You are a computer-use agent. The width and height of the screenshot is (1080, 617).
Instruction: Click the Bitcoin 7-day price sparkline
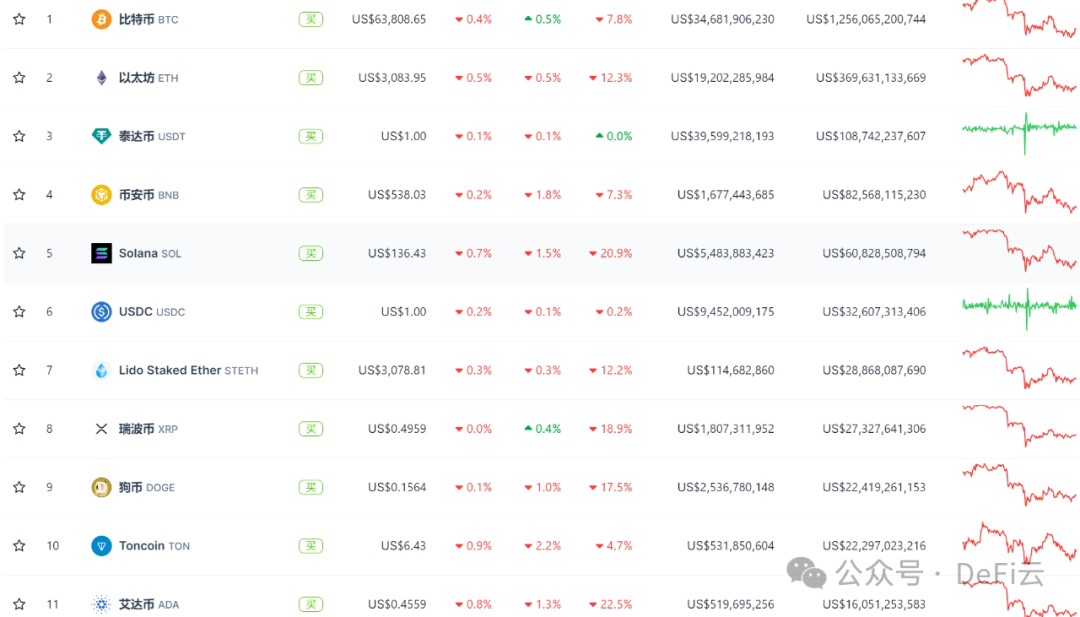pos(1019,19)
